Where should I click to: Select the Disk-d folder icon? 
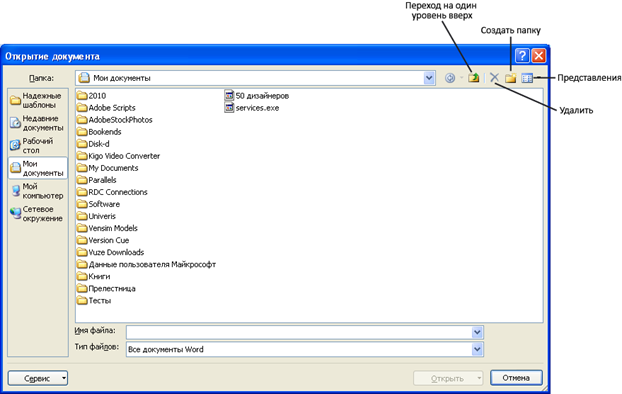[82, 144]
